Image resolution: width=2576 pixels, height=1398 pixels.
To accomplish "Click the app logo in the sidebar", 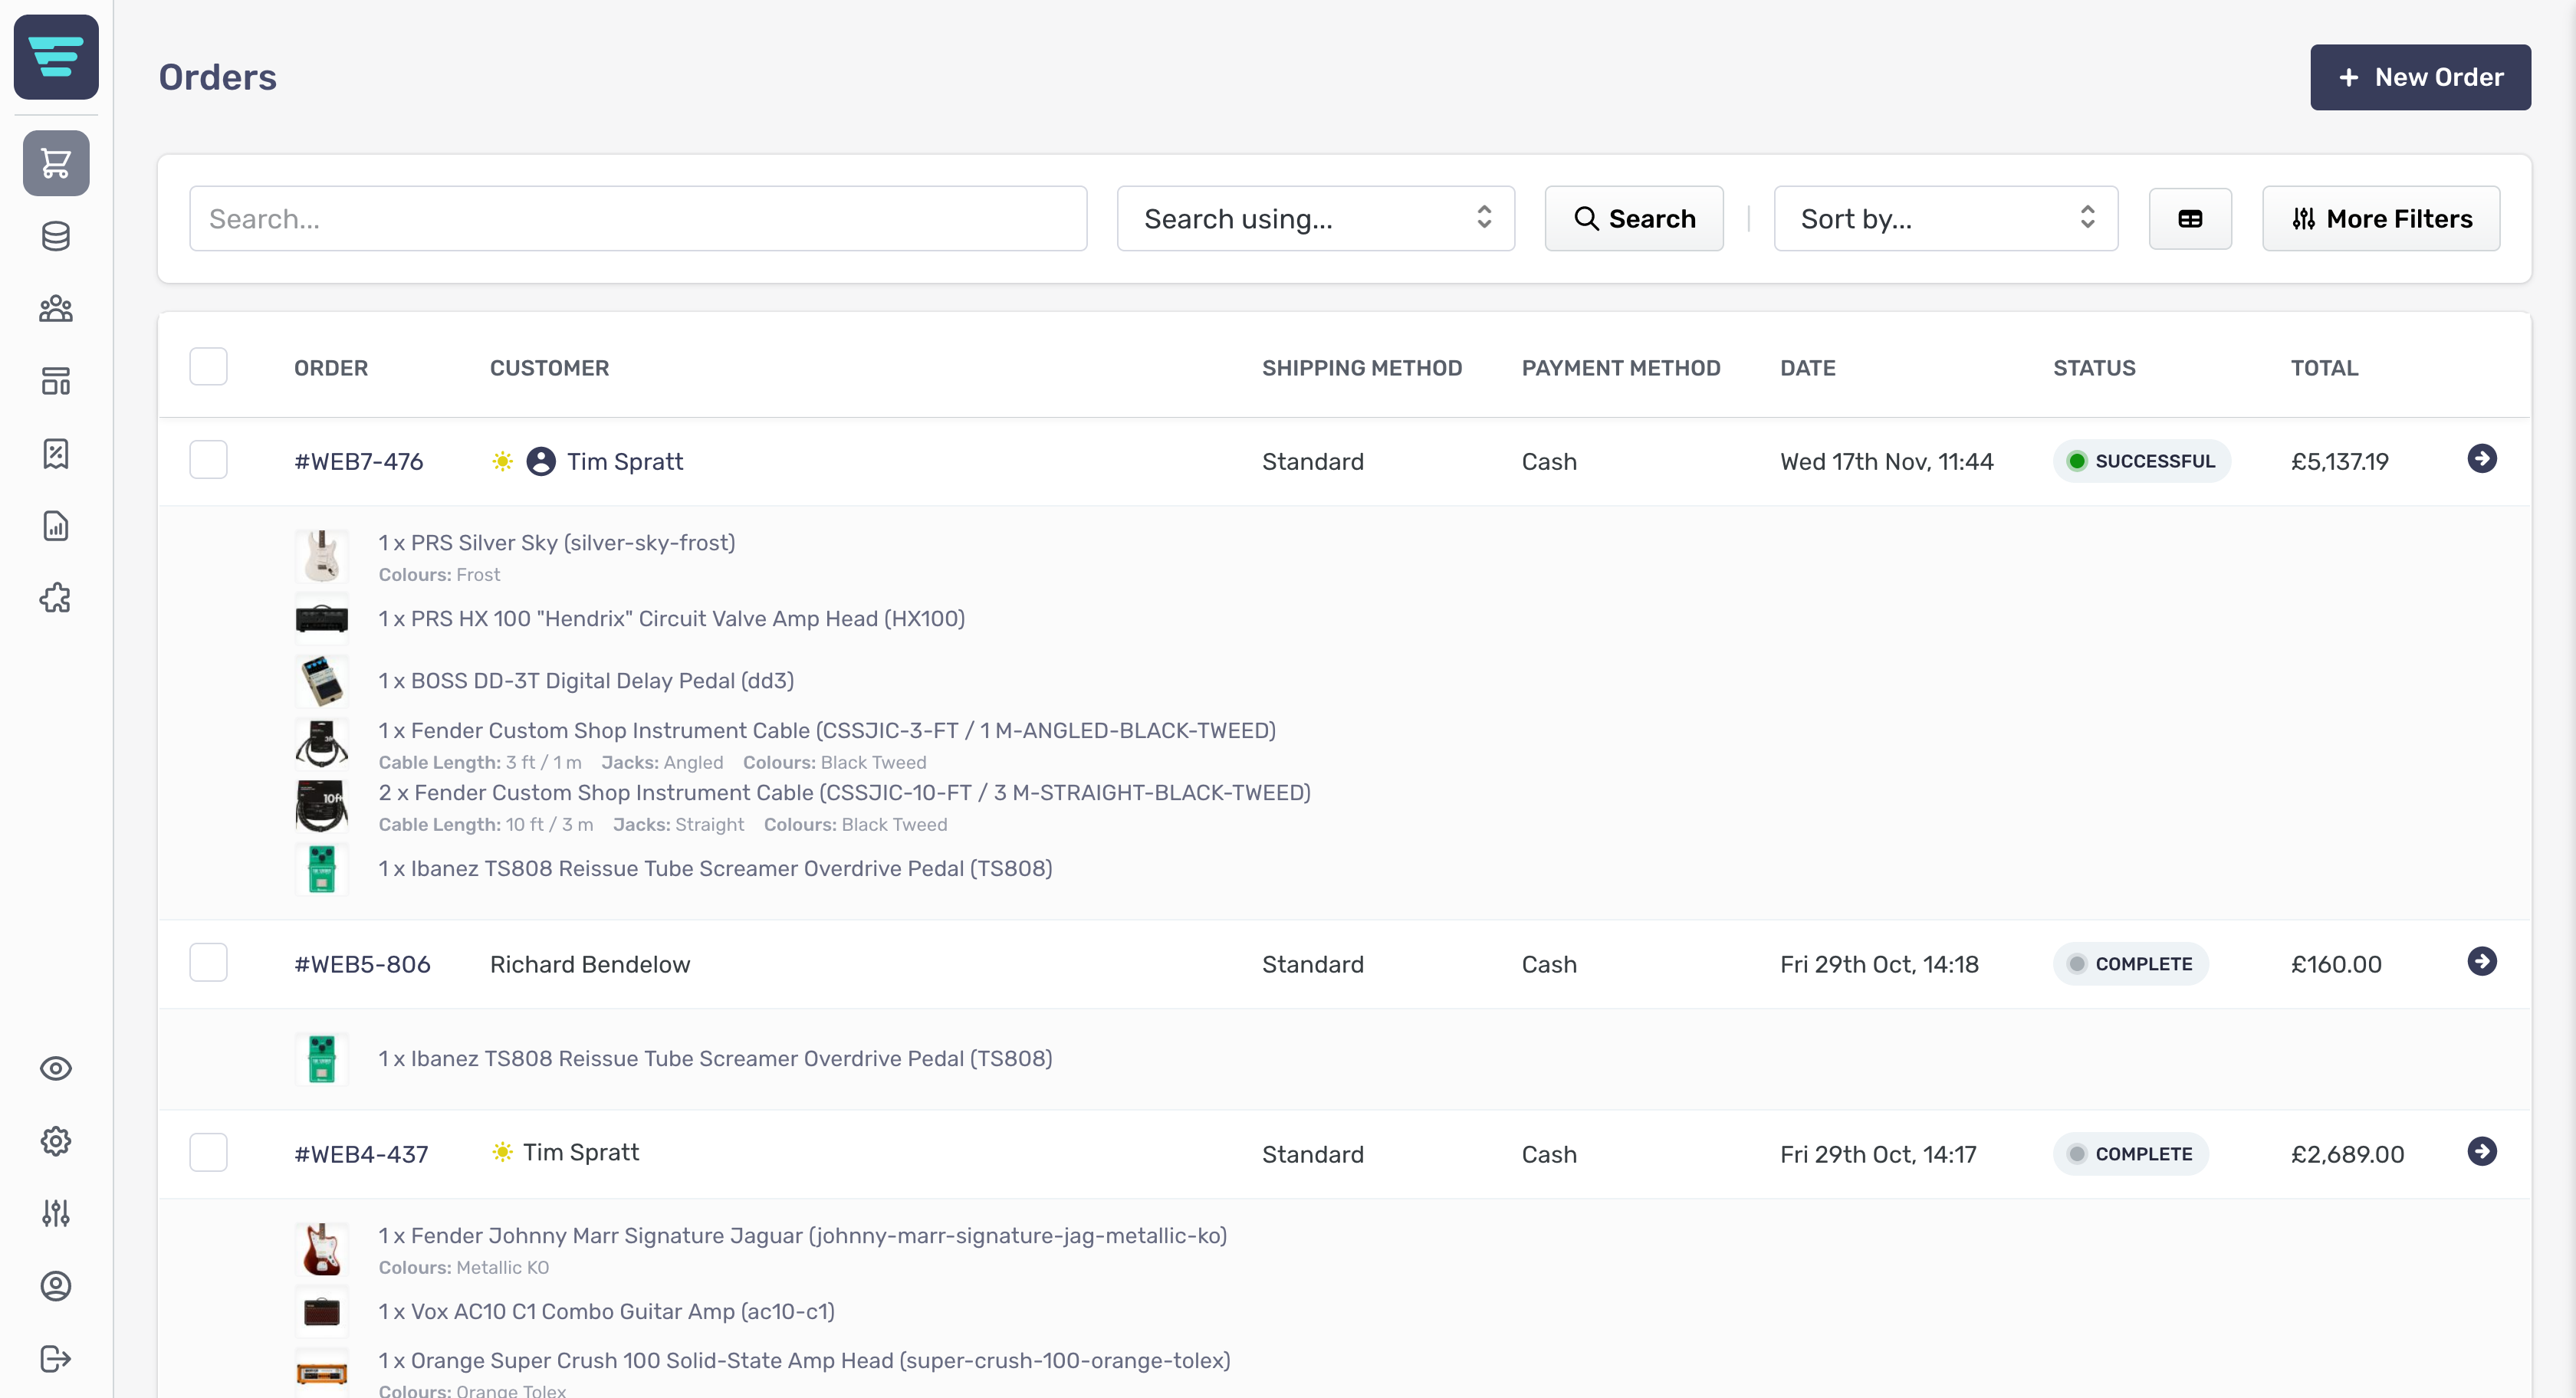I will [x=56, y=57].
